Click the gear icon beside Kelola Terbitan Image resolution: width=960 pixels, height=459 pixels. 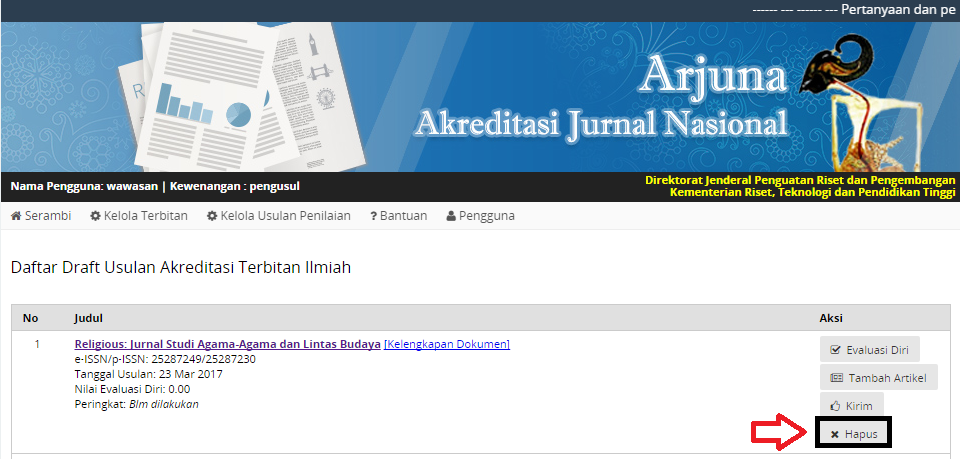(x=95, y=216)
